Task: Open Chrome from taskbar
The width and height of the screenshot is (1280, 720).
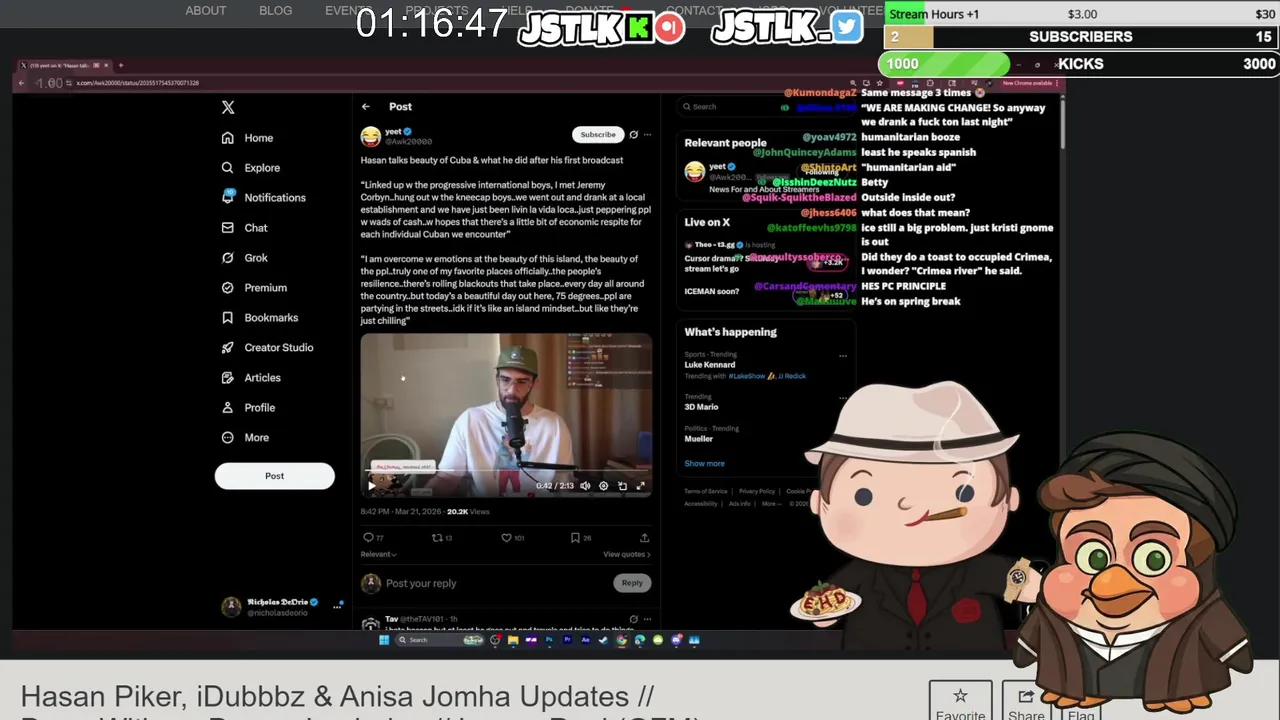Action: click(x=621, y=640)
